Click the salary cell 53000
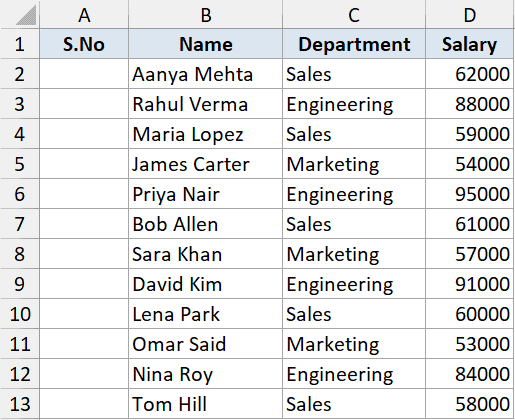 [x=469, y=344]
